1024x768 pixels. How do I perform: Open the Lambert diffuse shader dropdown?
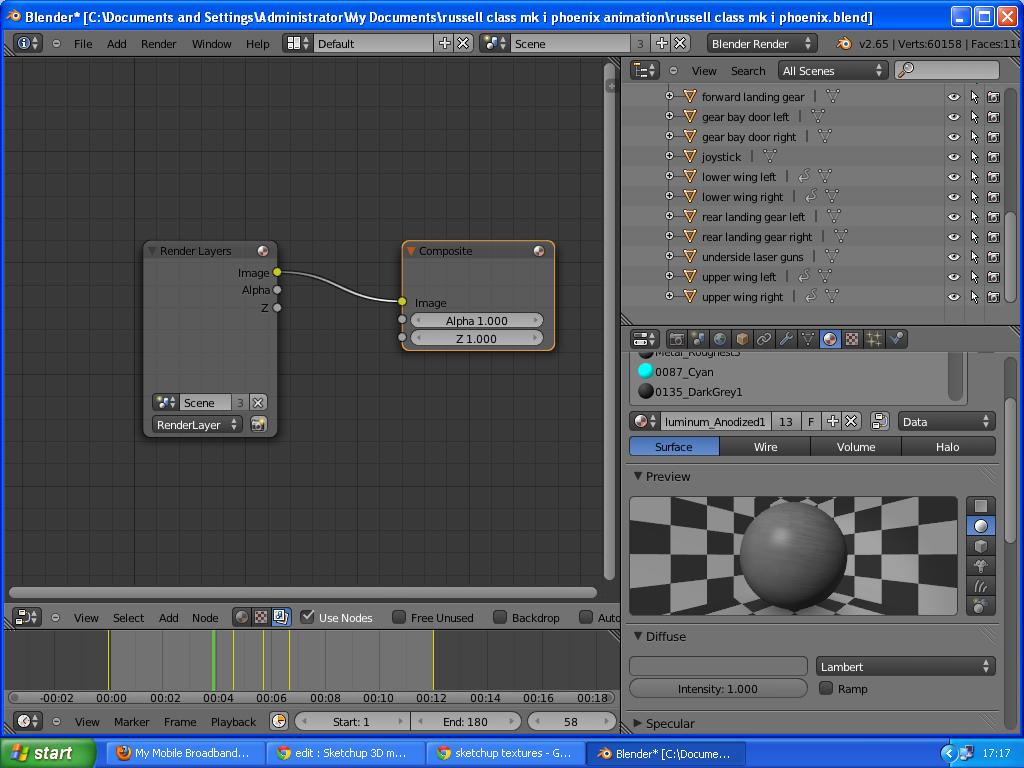click(905, 666)
